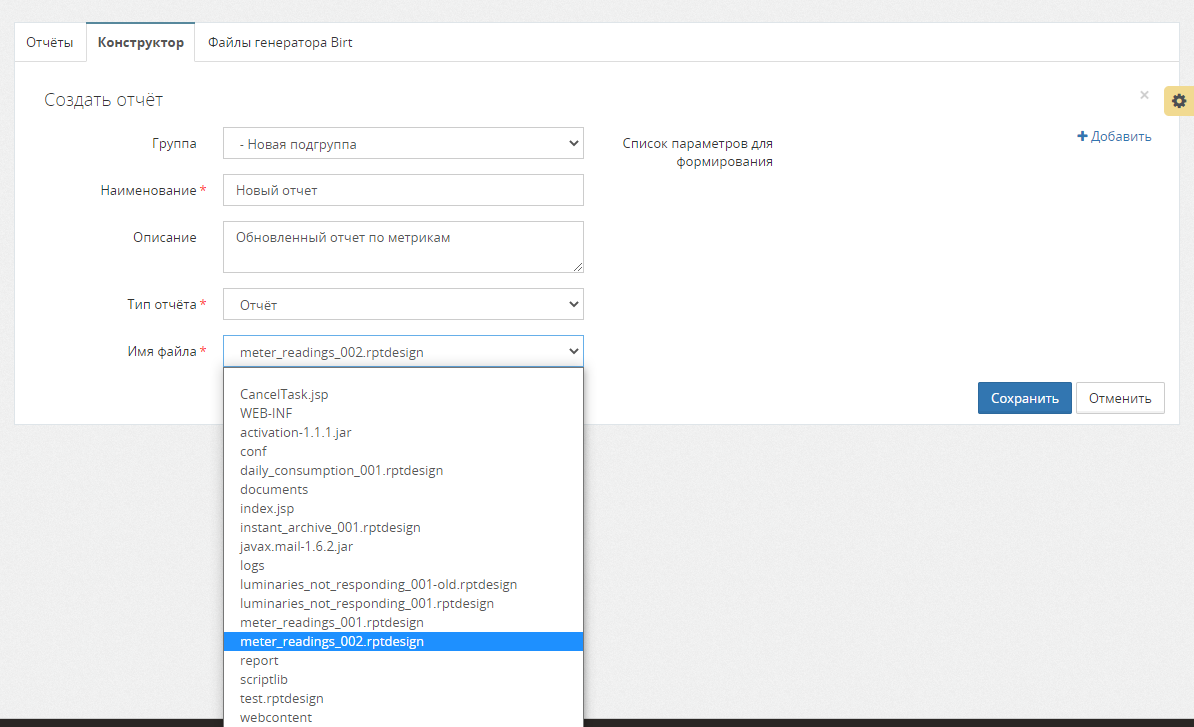Expand the Тип отчёта dropdown
This screenshot has width=1194, height=727.
coord(403,304)
